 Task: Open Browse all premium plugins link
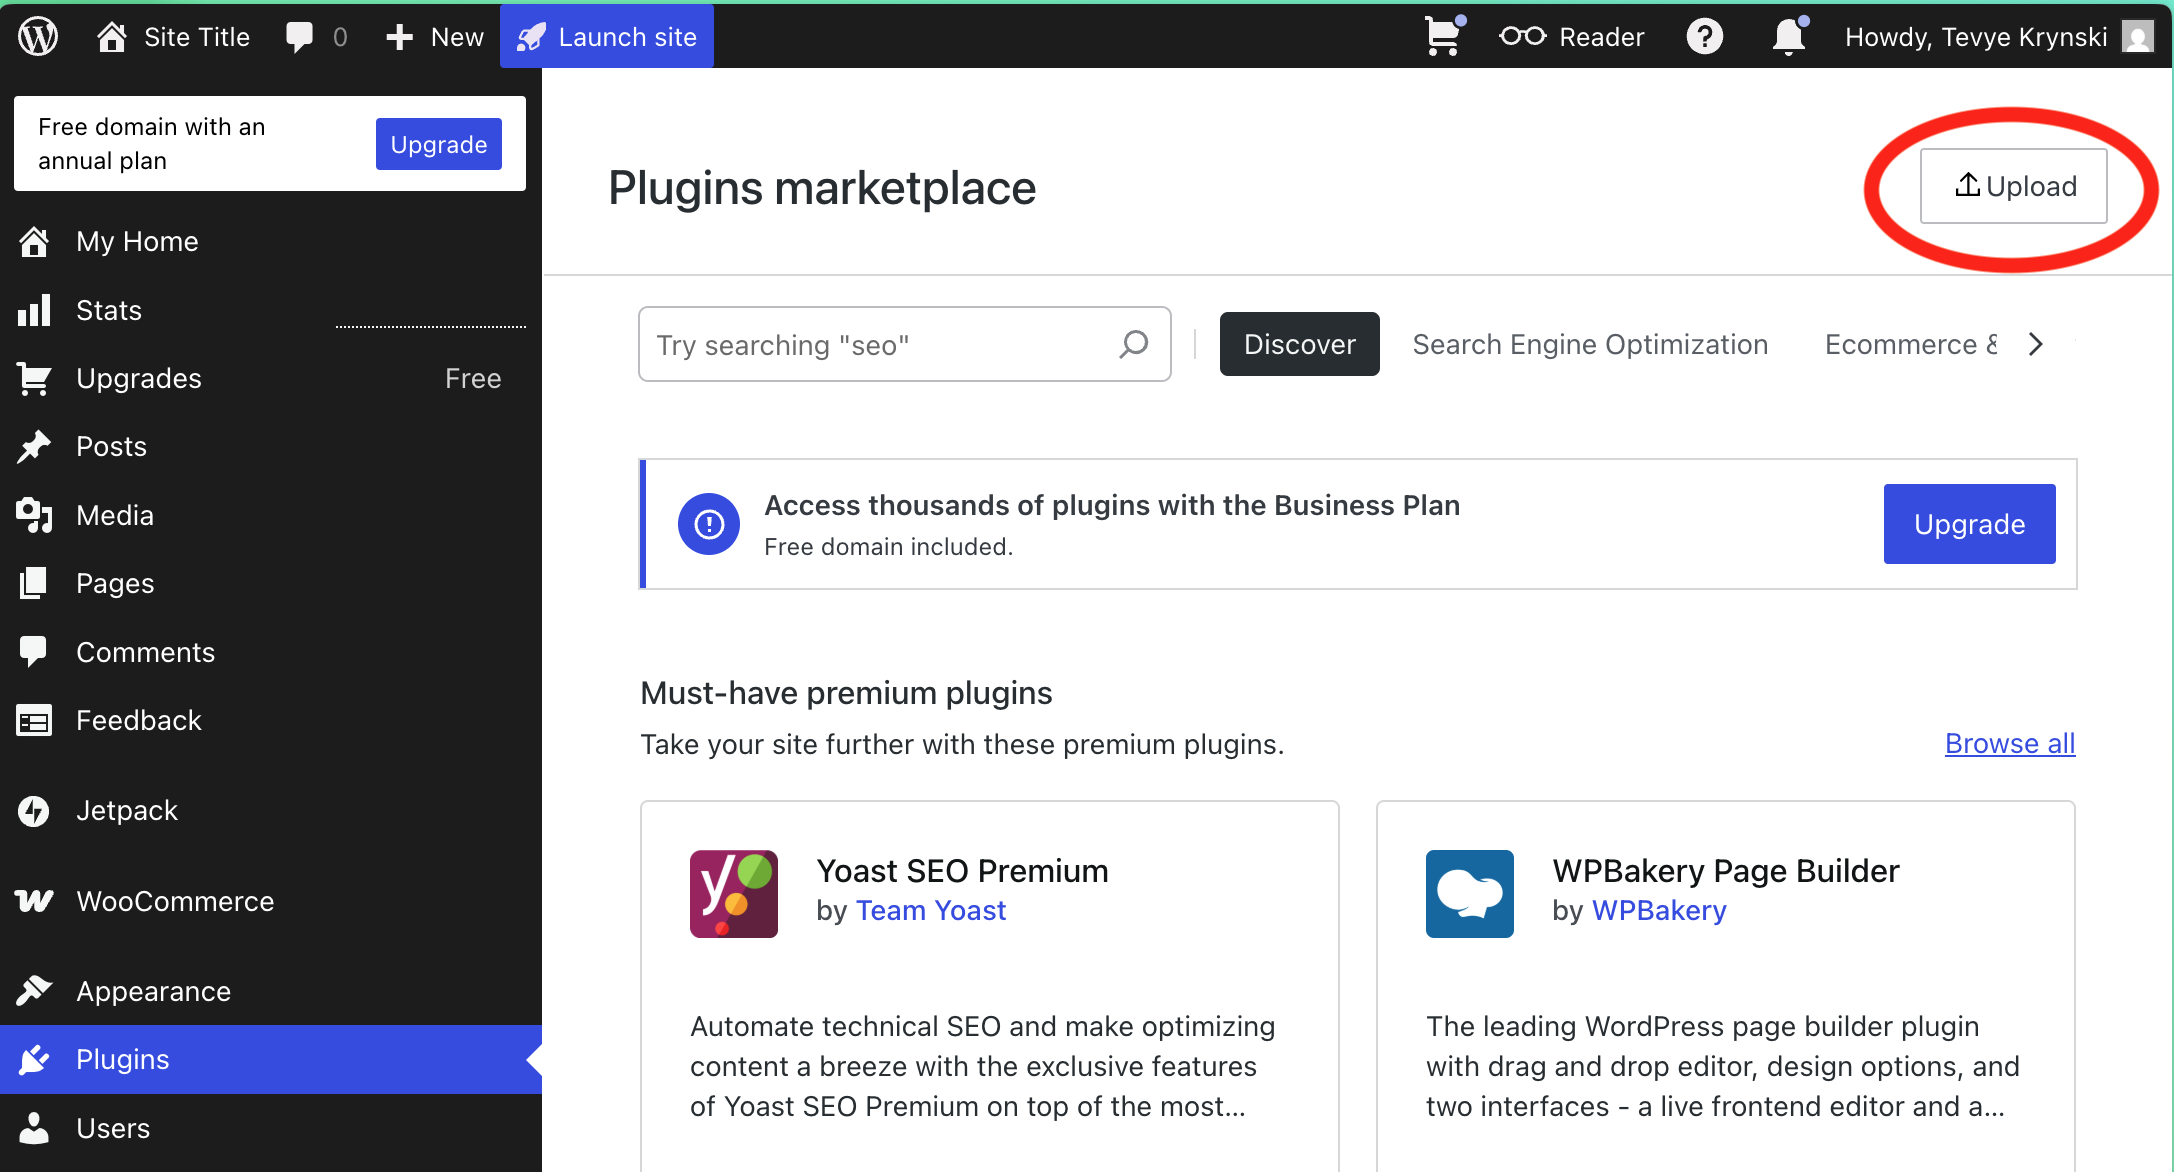pyautogui.click(x=2010, y=744)
